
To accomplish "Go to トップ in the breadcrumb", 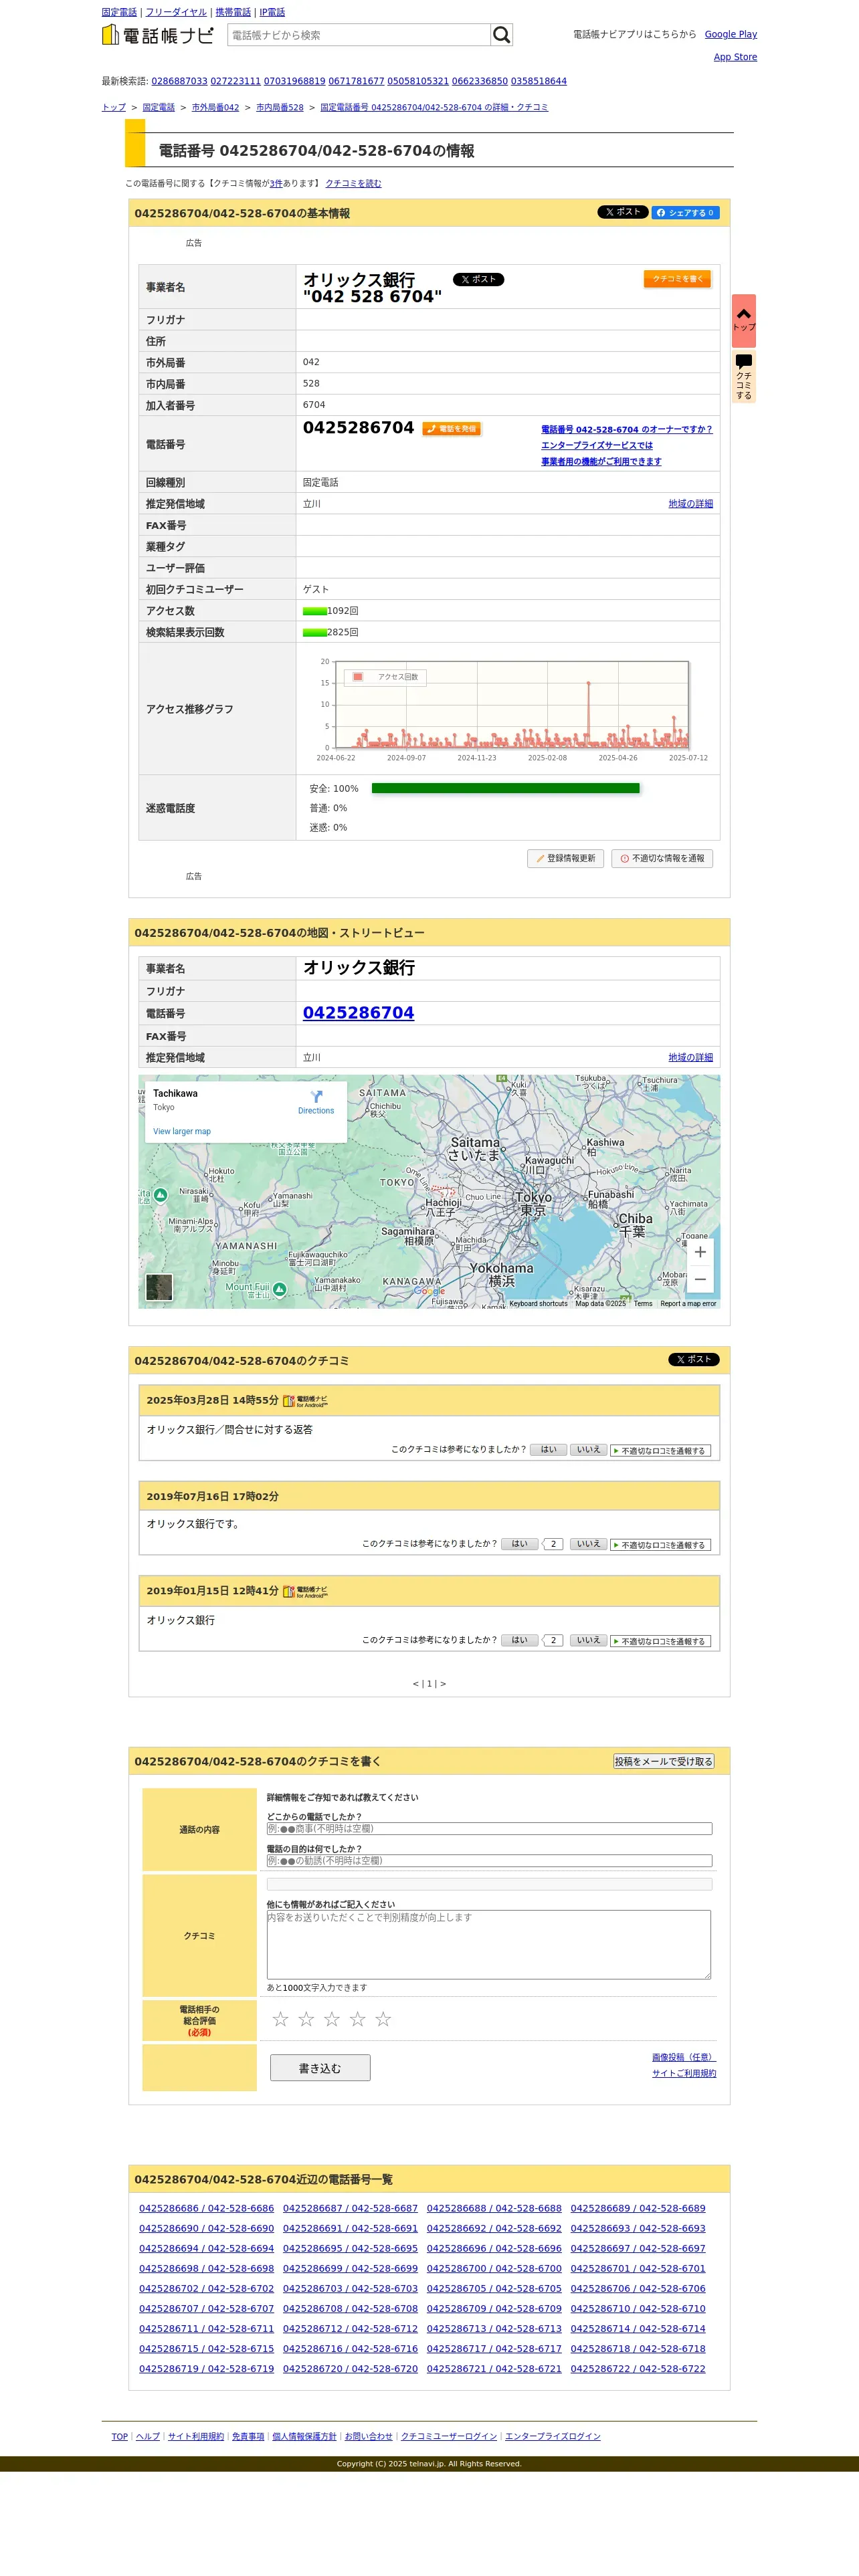I will point(114,107).
